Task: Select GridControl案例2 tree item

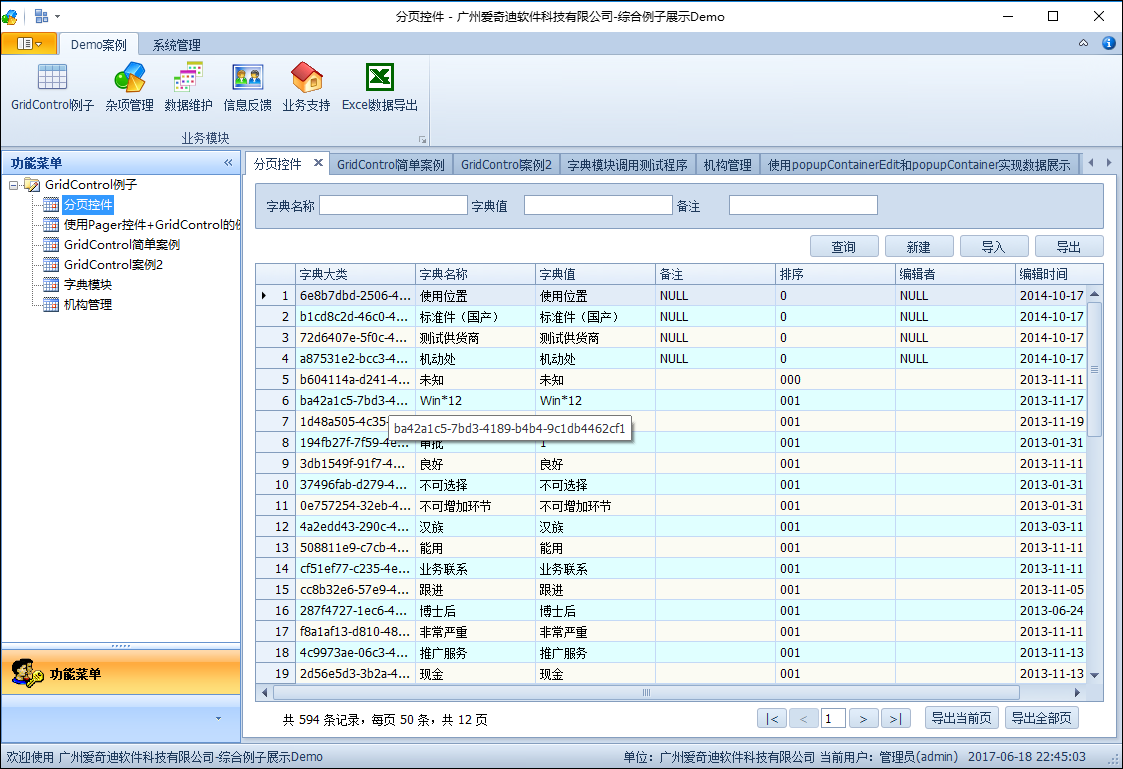Action: click(113, 265)
